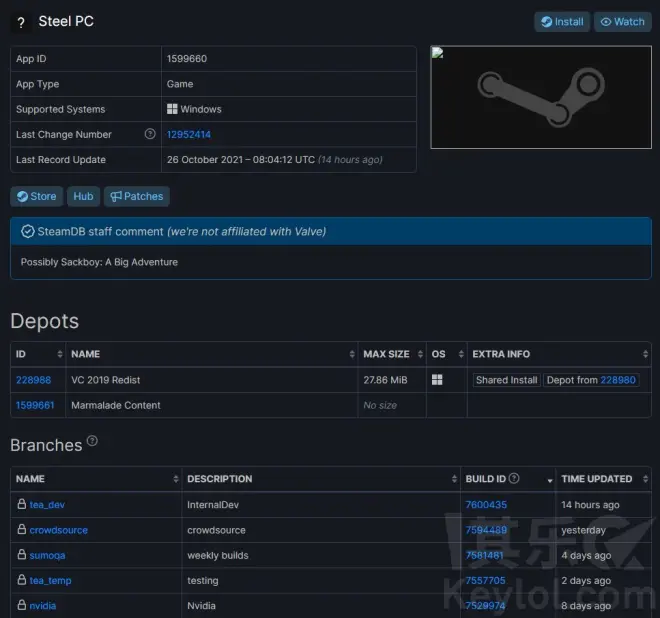The width and height of the screenshot is (660, 618).
Task: Click the Windows icon in Supported Systems
Action: tap(172, 109)
